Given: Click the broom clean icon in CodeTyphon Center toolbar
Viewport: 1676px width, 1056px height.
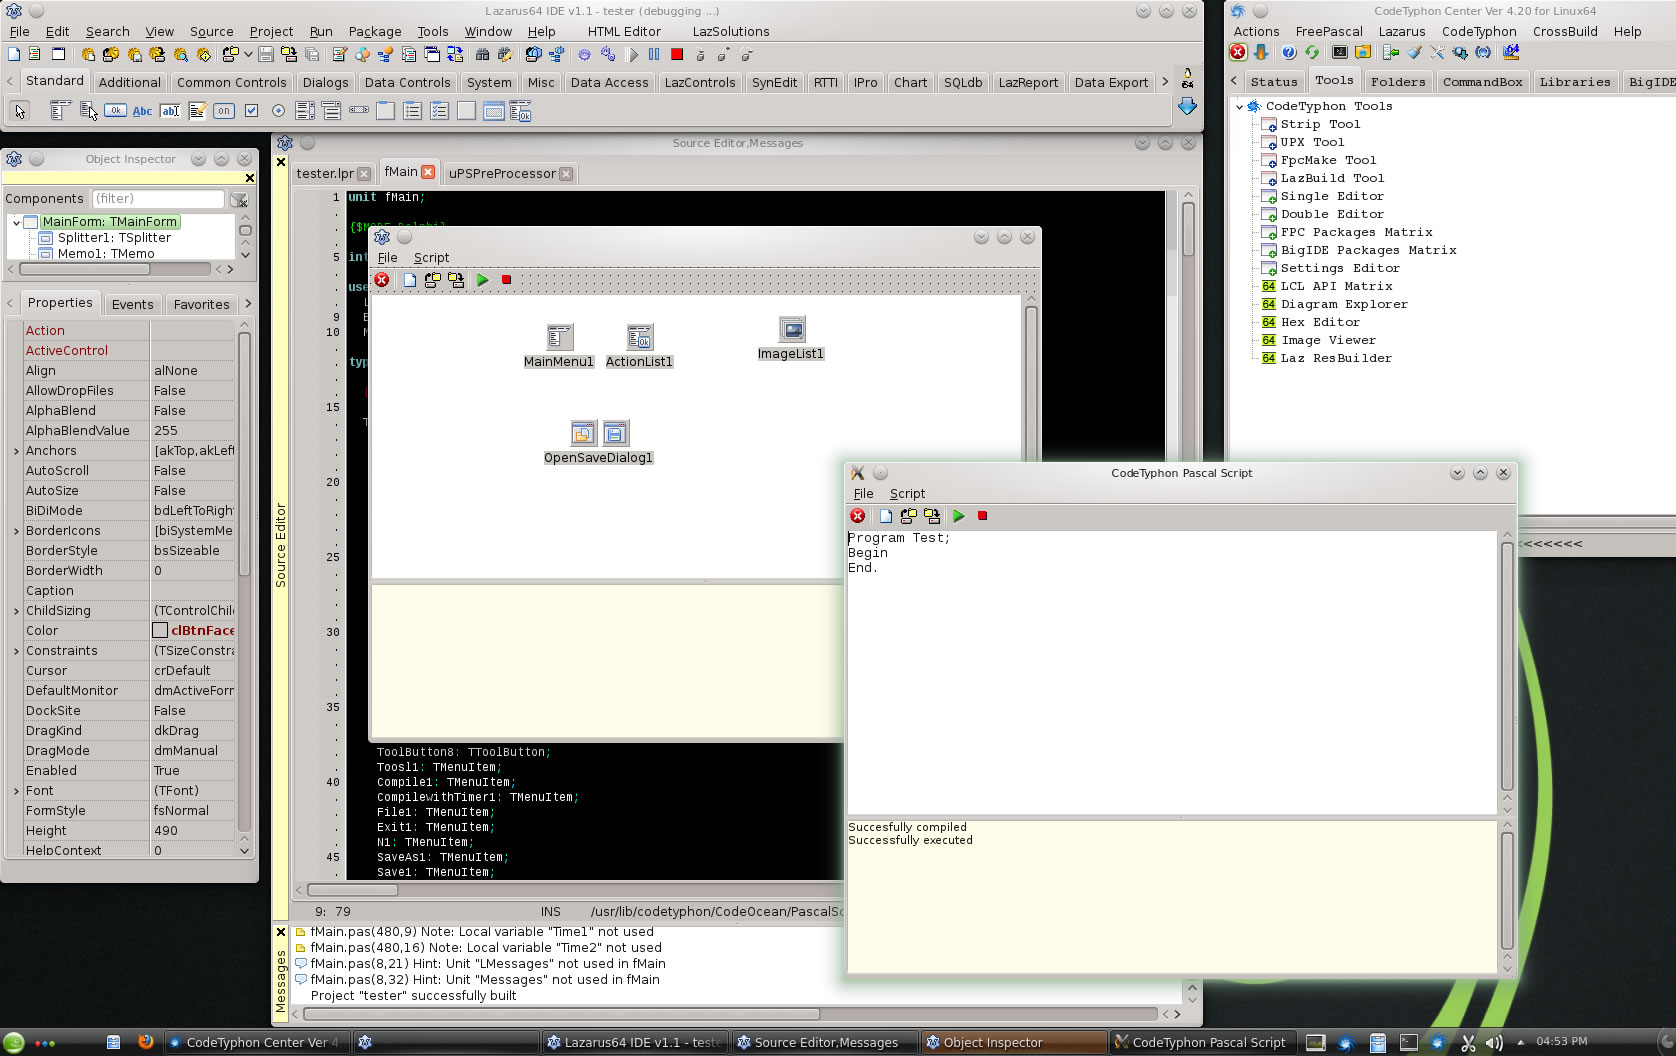Looking at the screenshot, I should pos(1414,52).
